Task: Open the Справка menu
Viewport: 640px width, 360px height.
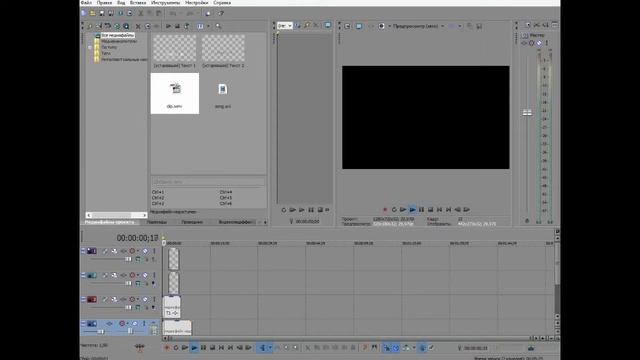Action: 222,2
